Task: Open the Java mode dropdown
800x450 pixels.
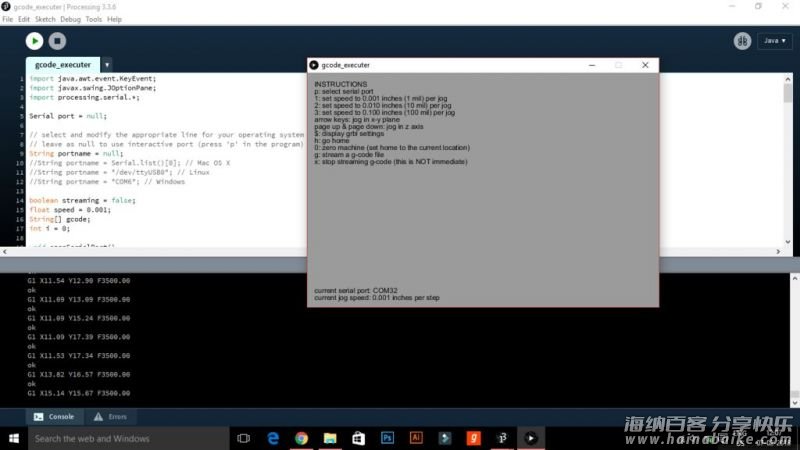Action: pos(774,41)
